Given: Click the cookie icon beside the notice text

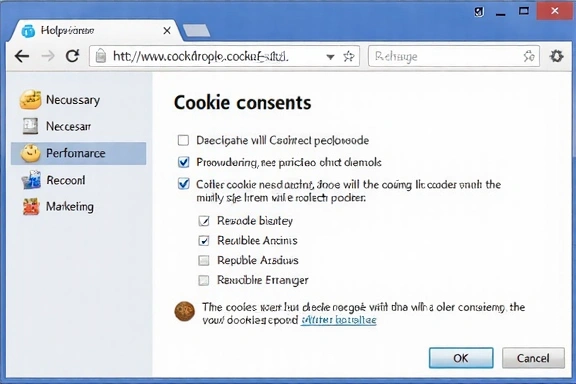Looking at the screenshot, I should [x=184, y=312].
